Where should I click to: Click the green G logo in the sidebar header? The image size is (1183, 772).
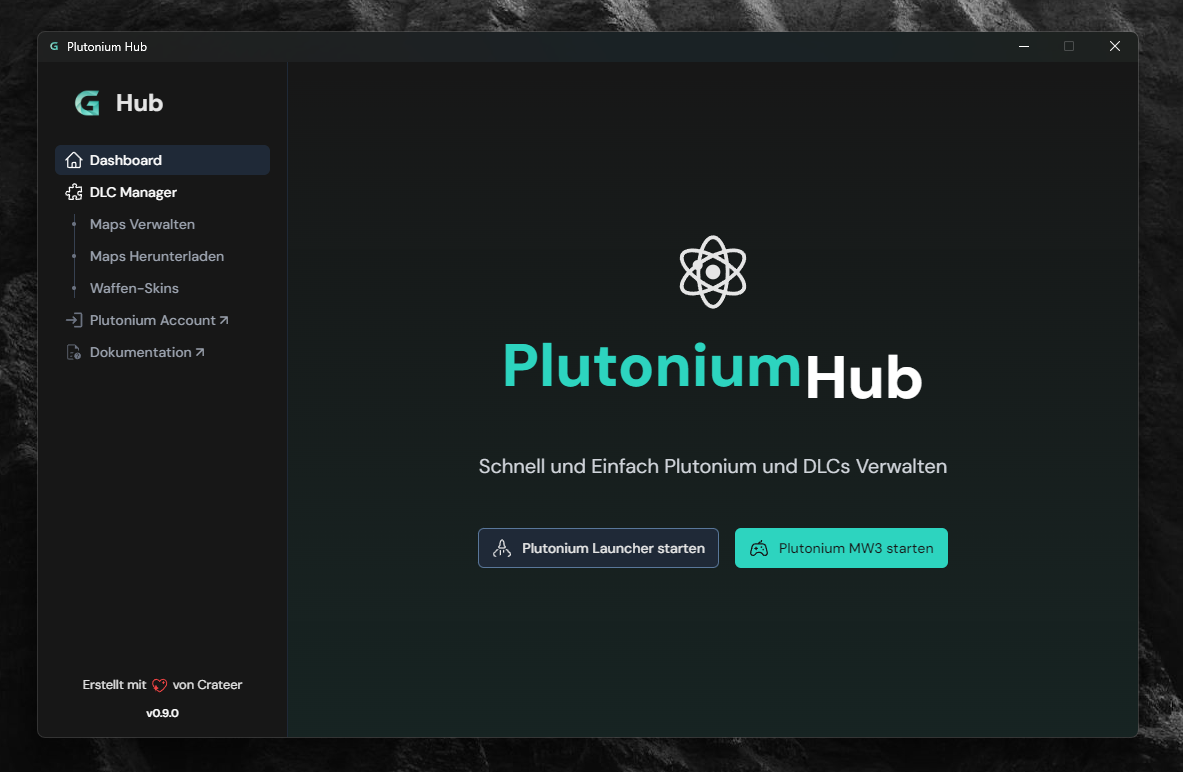88,103
